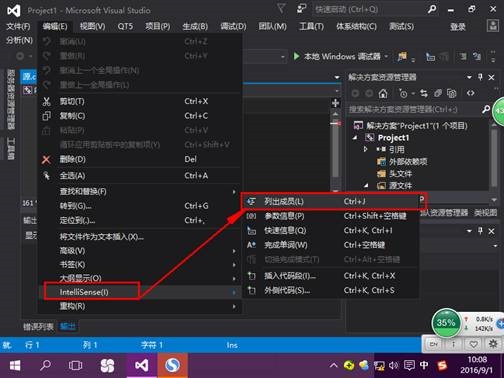Screen dimensions: 504x378
Task: Click the editor vertical scrollbar
Action: [x=336, y=150]
